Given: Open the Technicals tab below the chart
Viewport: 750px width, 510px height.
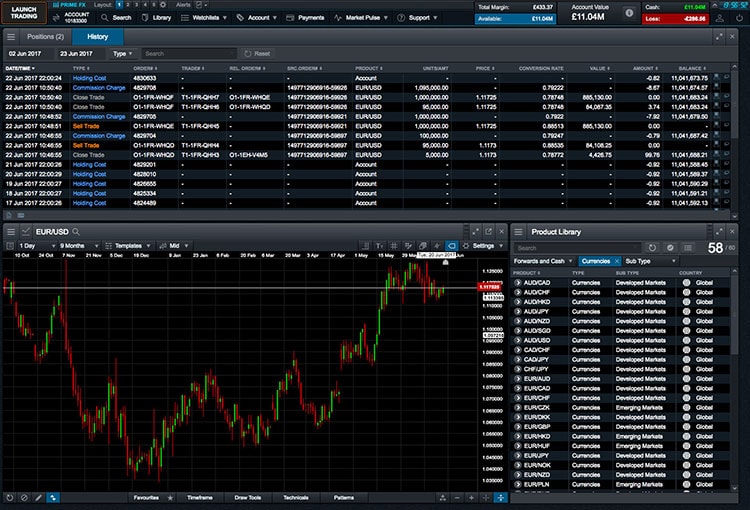Looking at the screenshot, I should [x=295, y=497].
